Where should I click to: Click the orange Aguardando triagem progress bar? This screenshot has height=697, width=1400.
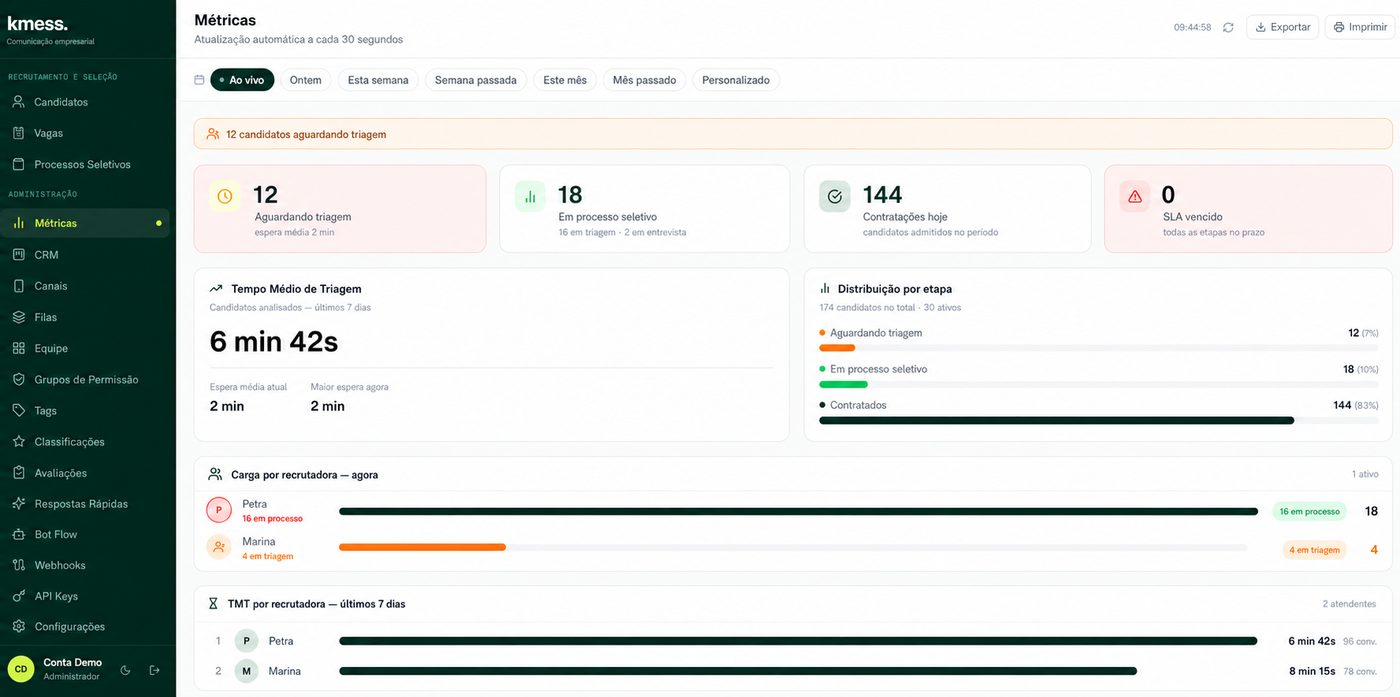pyautogui.click(x=837, y=348)
